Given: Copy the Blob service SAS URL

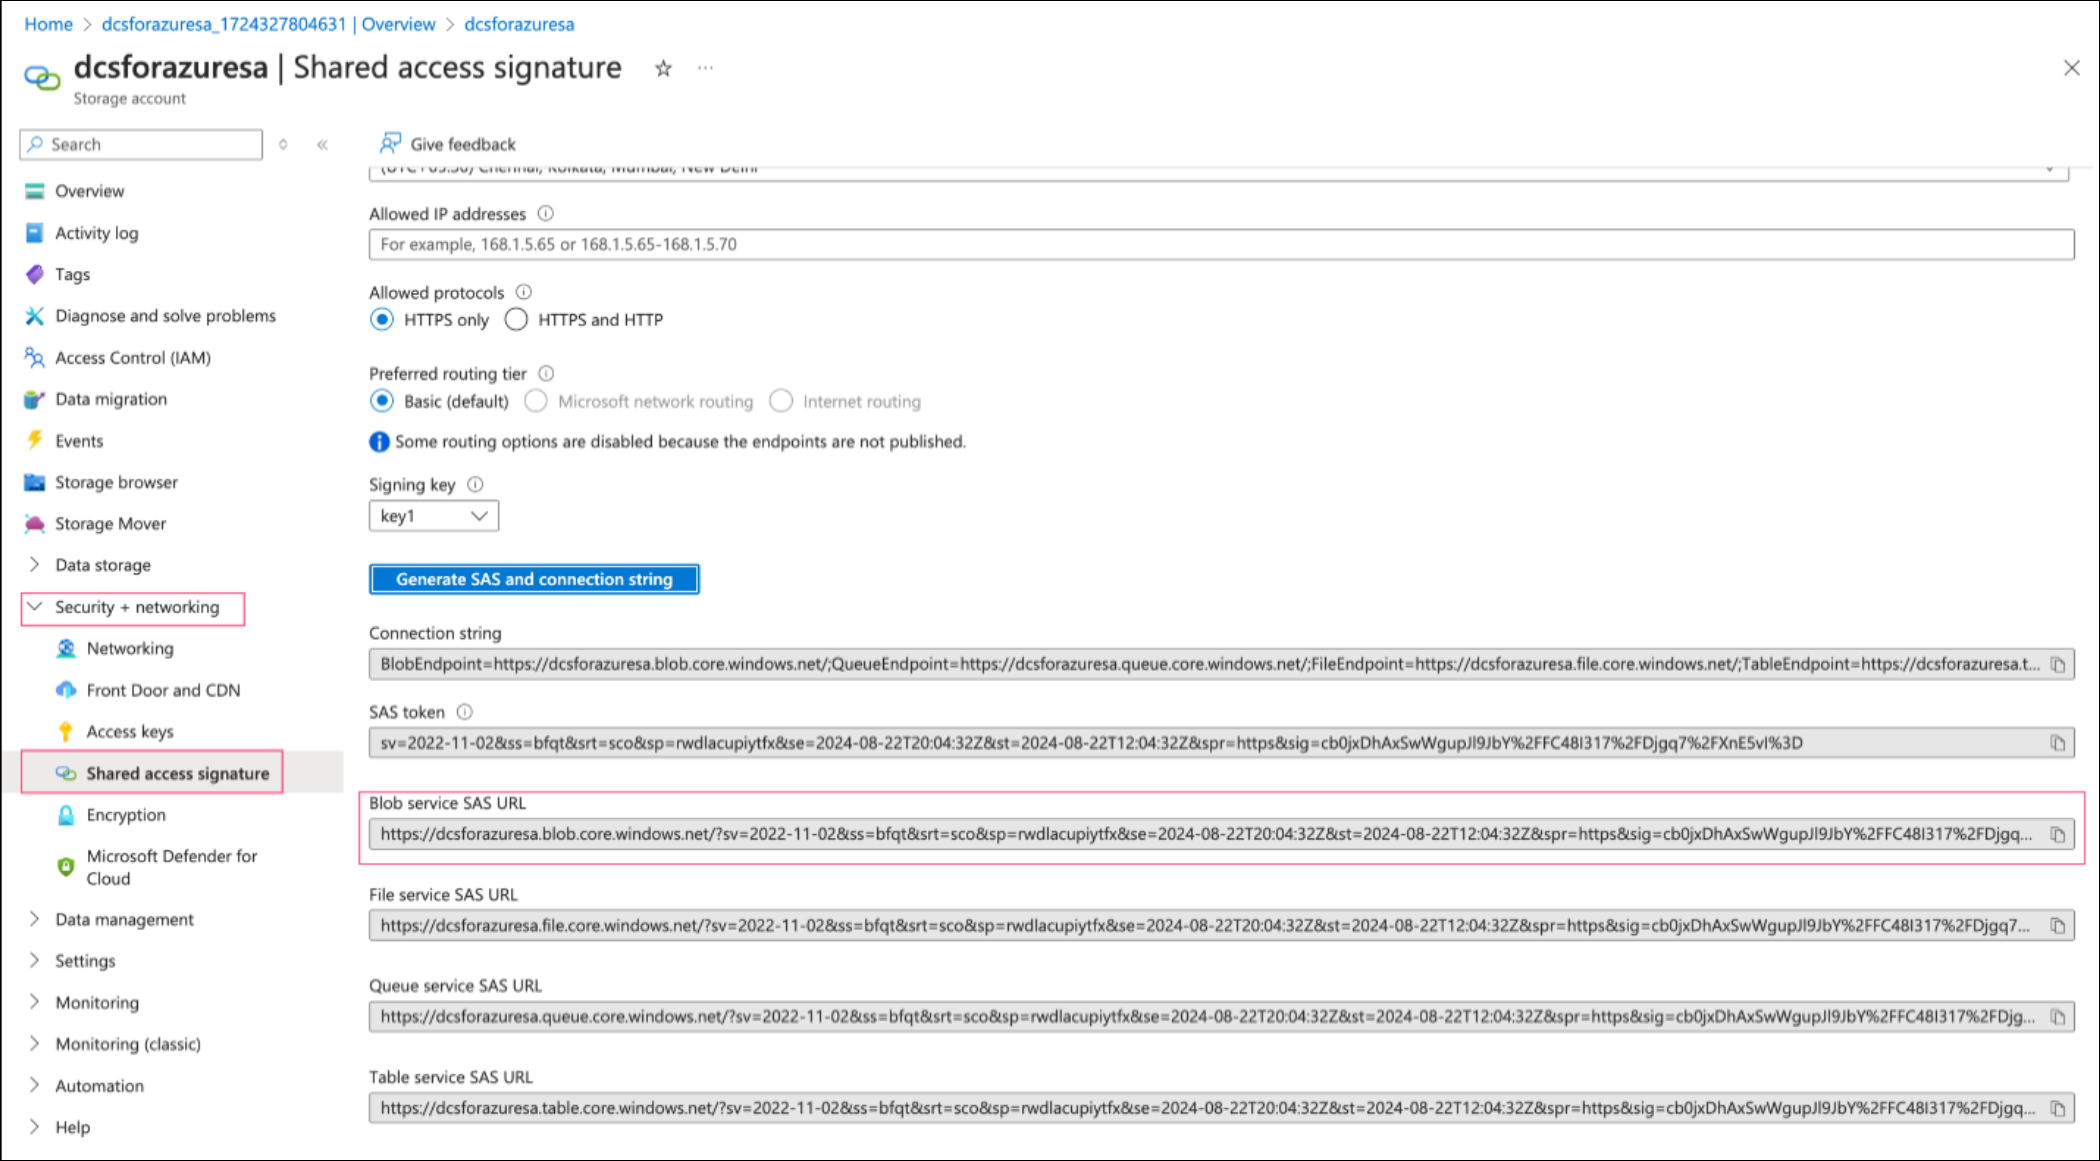Looking at the screenshot, I should tap(2058, 835).
